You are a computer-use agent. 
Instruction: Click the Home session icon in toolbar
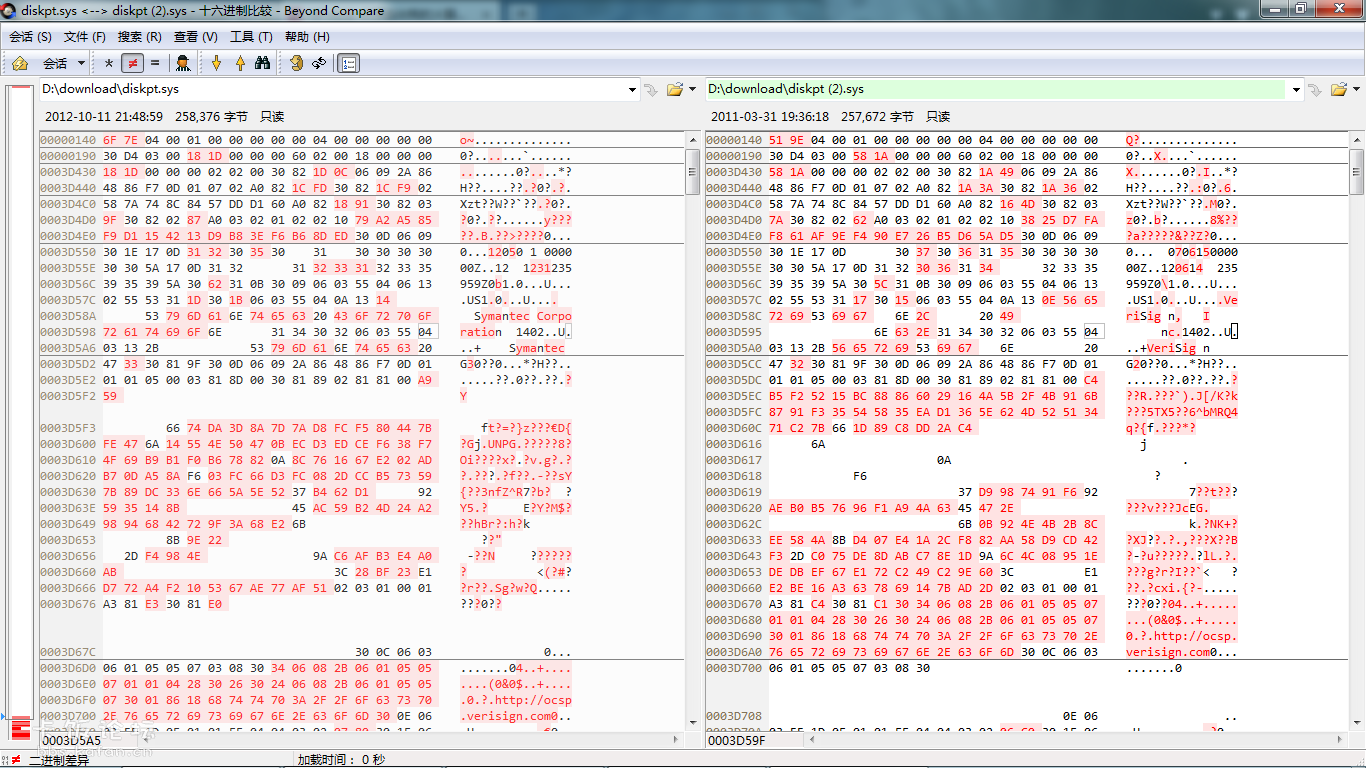click(20, 63)
